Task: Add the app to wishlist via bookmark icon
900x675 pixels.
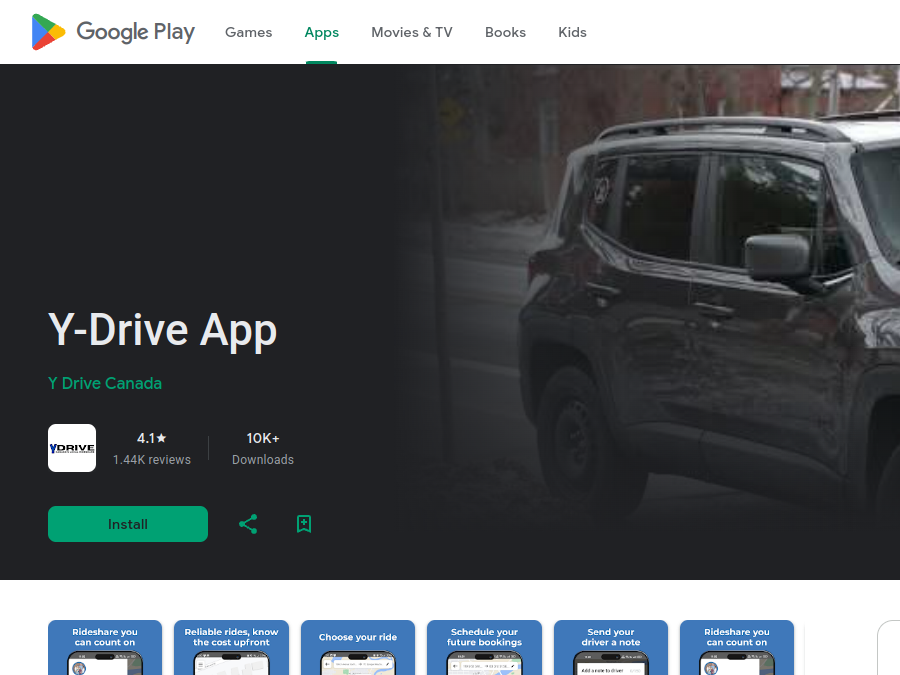Action: (304, 524)
